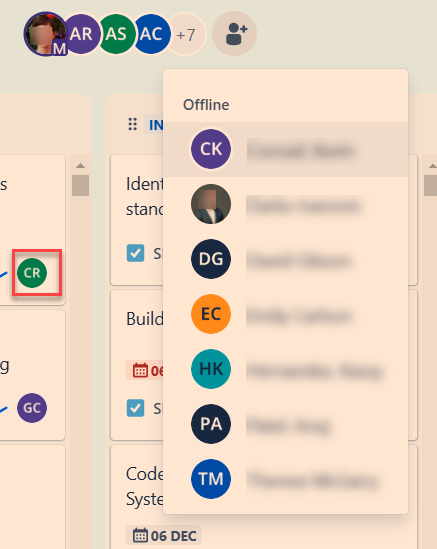Choose the PA member in Offline list

(285, 424)
